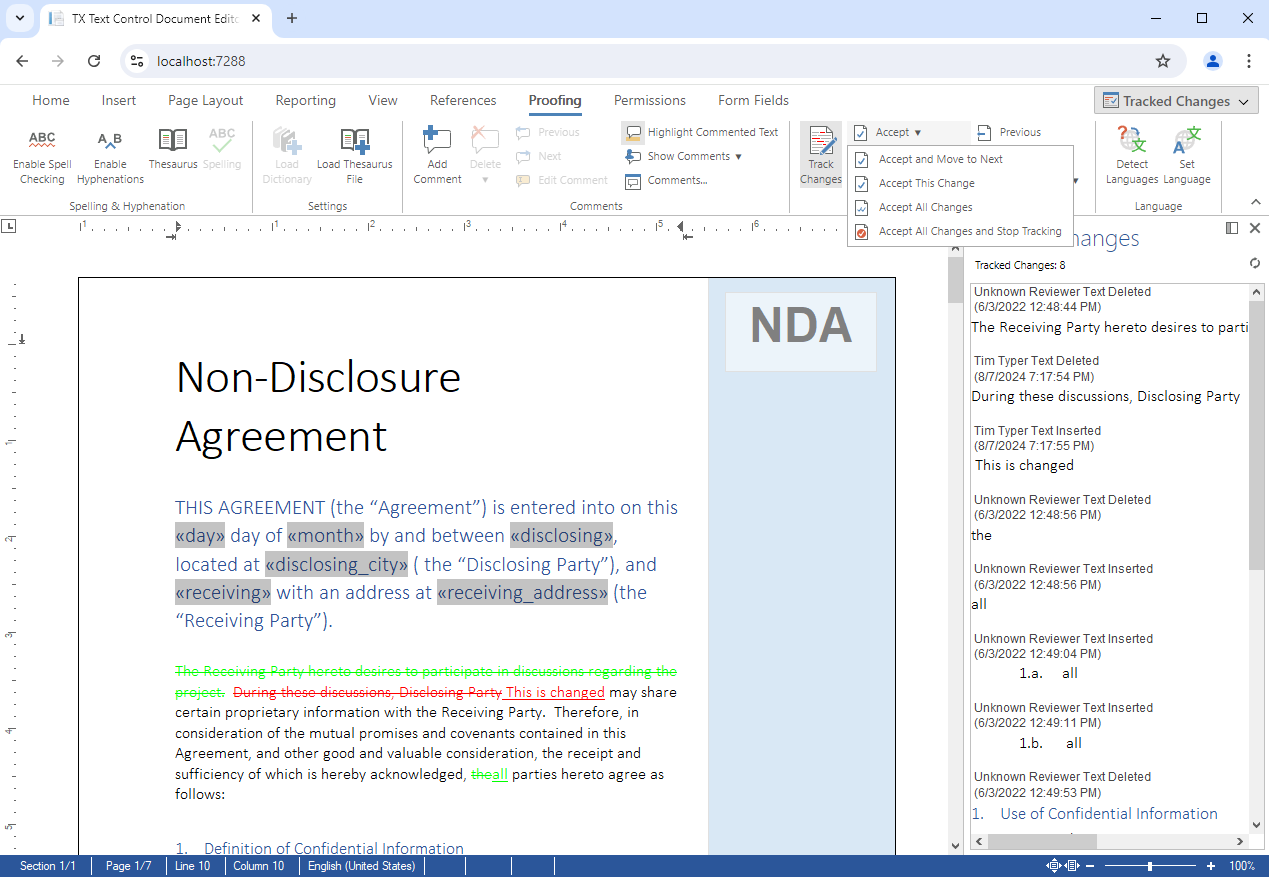1269x877 pixels.
Task: Close the TX Text Control browser tab
Action: 256,19
